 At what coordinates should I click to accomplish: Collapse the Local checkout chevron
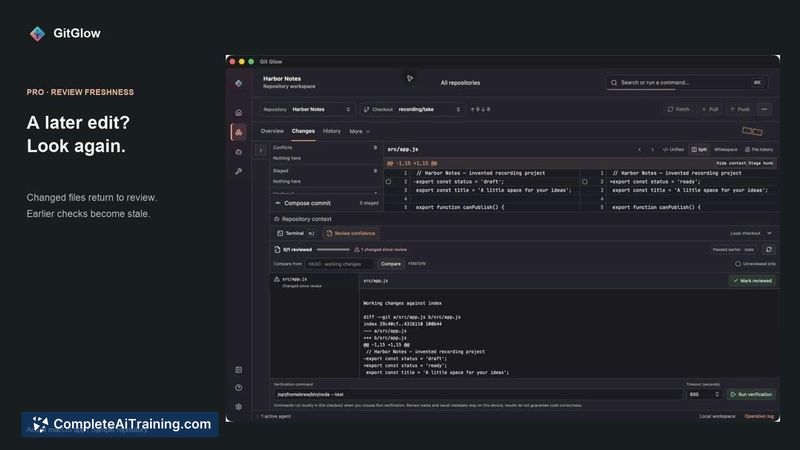pos(769,233)
